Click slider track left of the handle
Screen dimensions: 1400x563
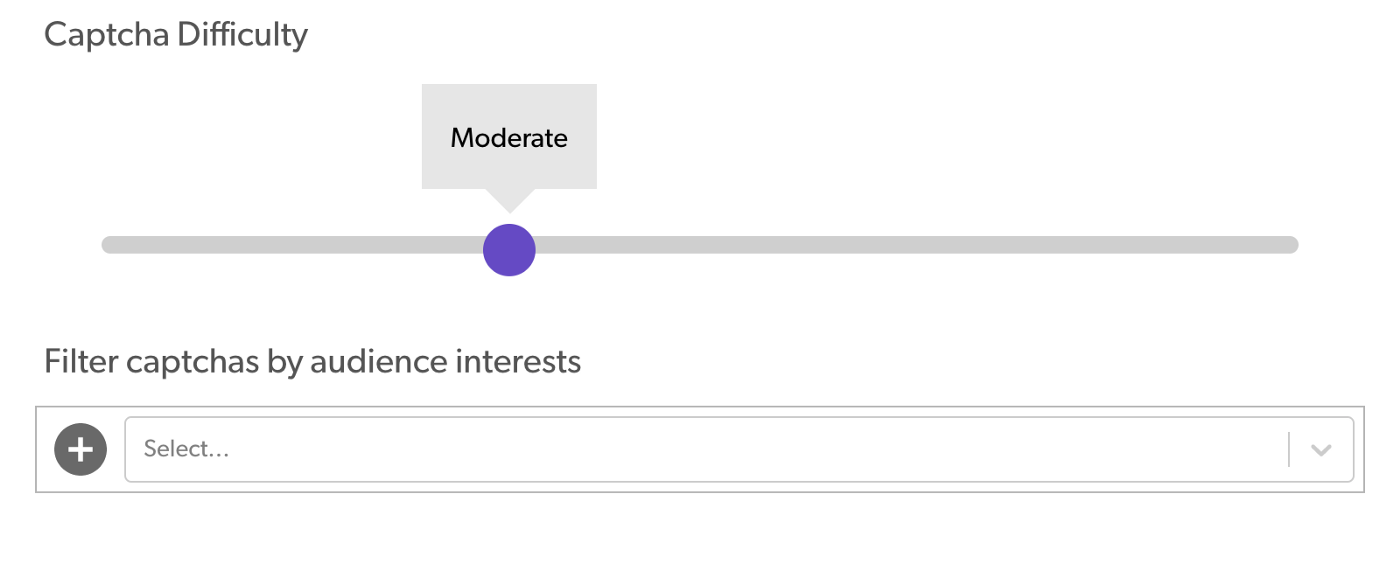click(300, 245)
